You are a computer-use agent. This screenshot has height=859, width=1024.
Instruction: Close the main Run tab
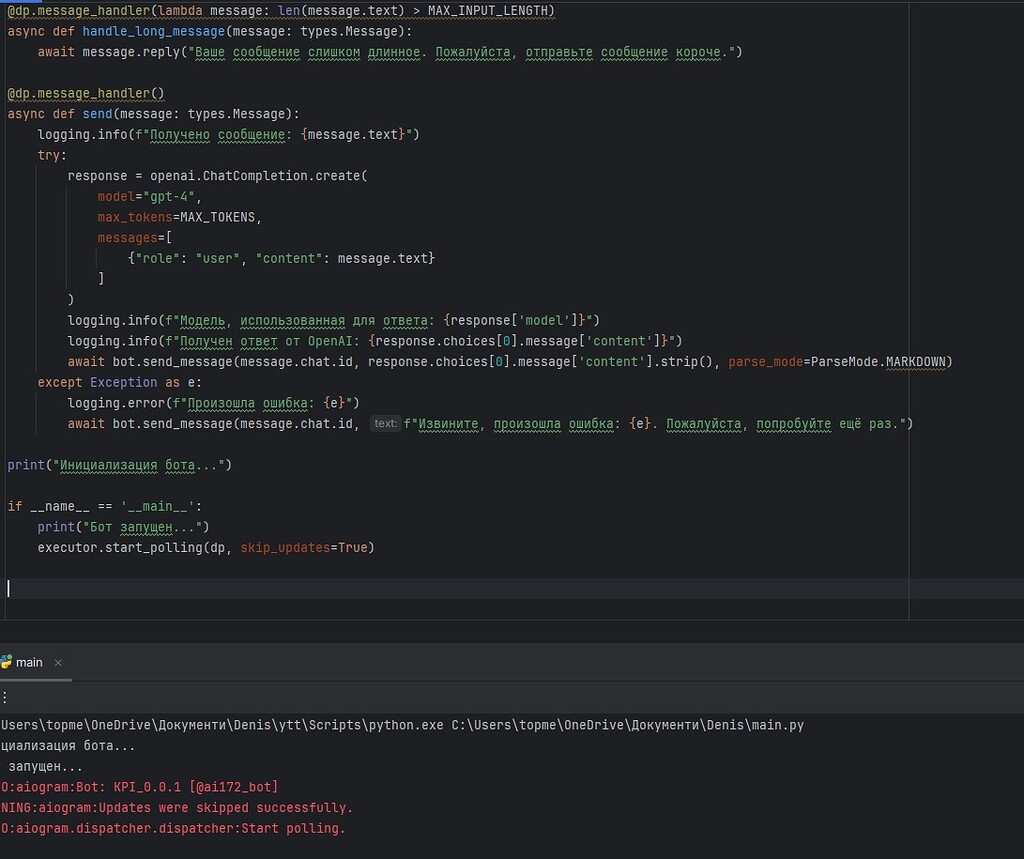coord(57,662)
